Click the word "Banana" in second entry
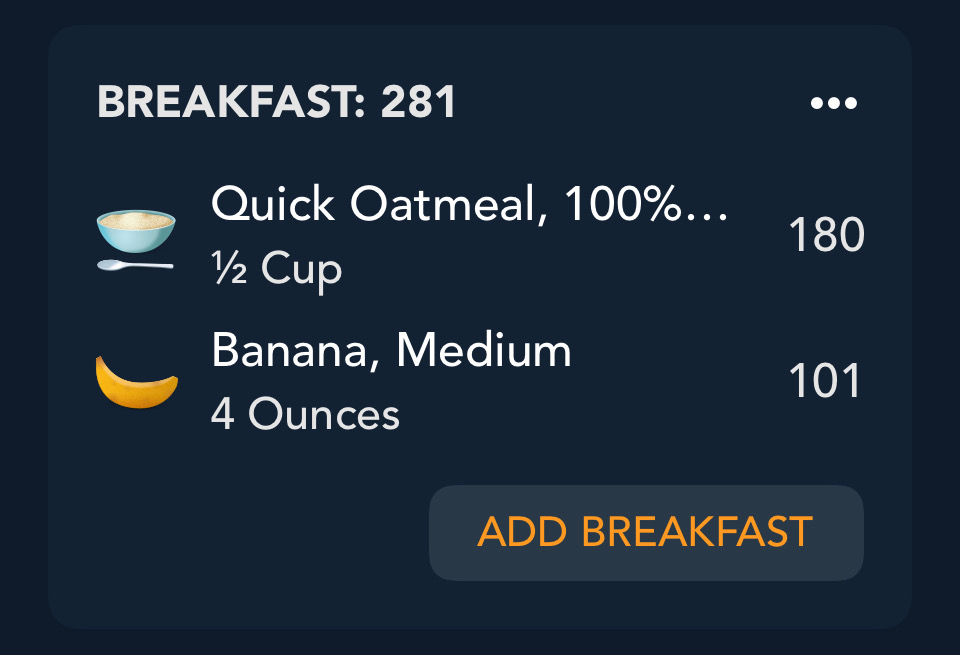 coord(290,351)
